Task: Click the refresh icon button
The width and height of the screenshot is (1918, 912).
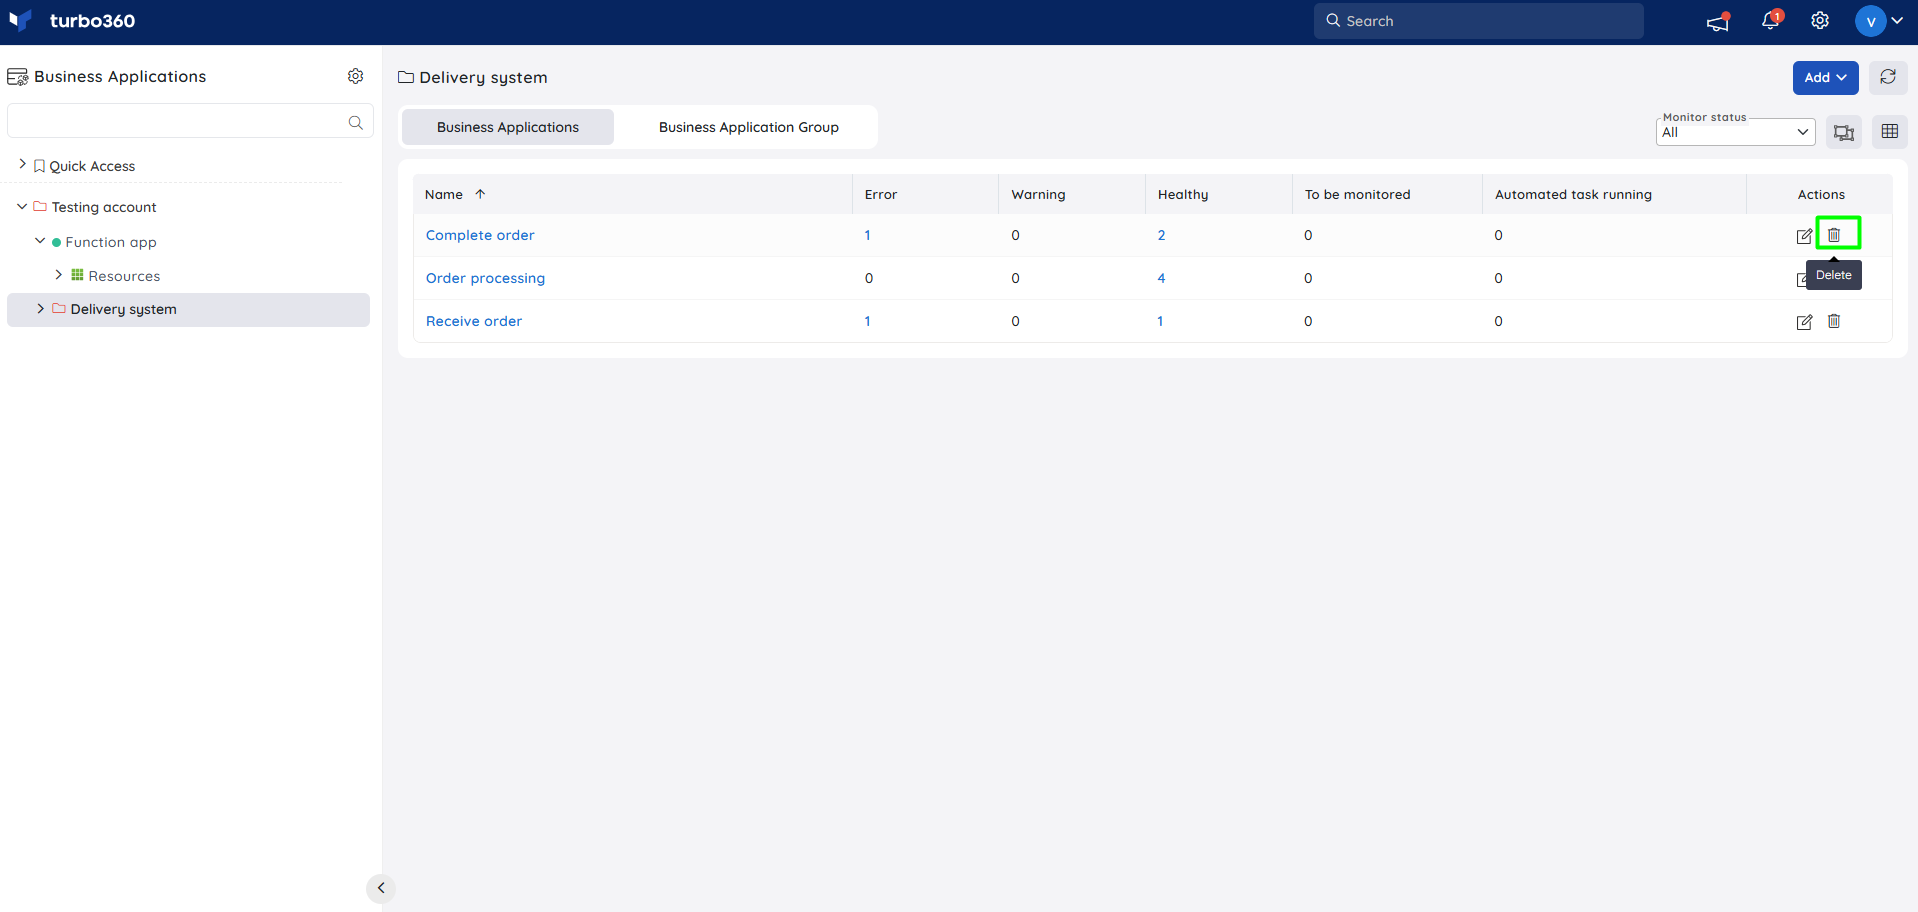Action: (x=1888, y=77)
